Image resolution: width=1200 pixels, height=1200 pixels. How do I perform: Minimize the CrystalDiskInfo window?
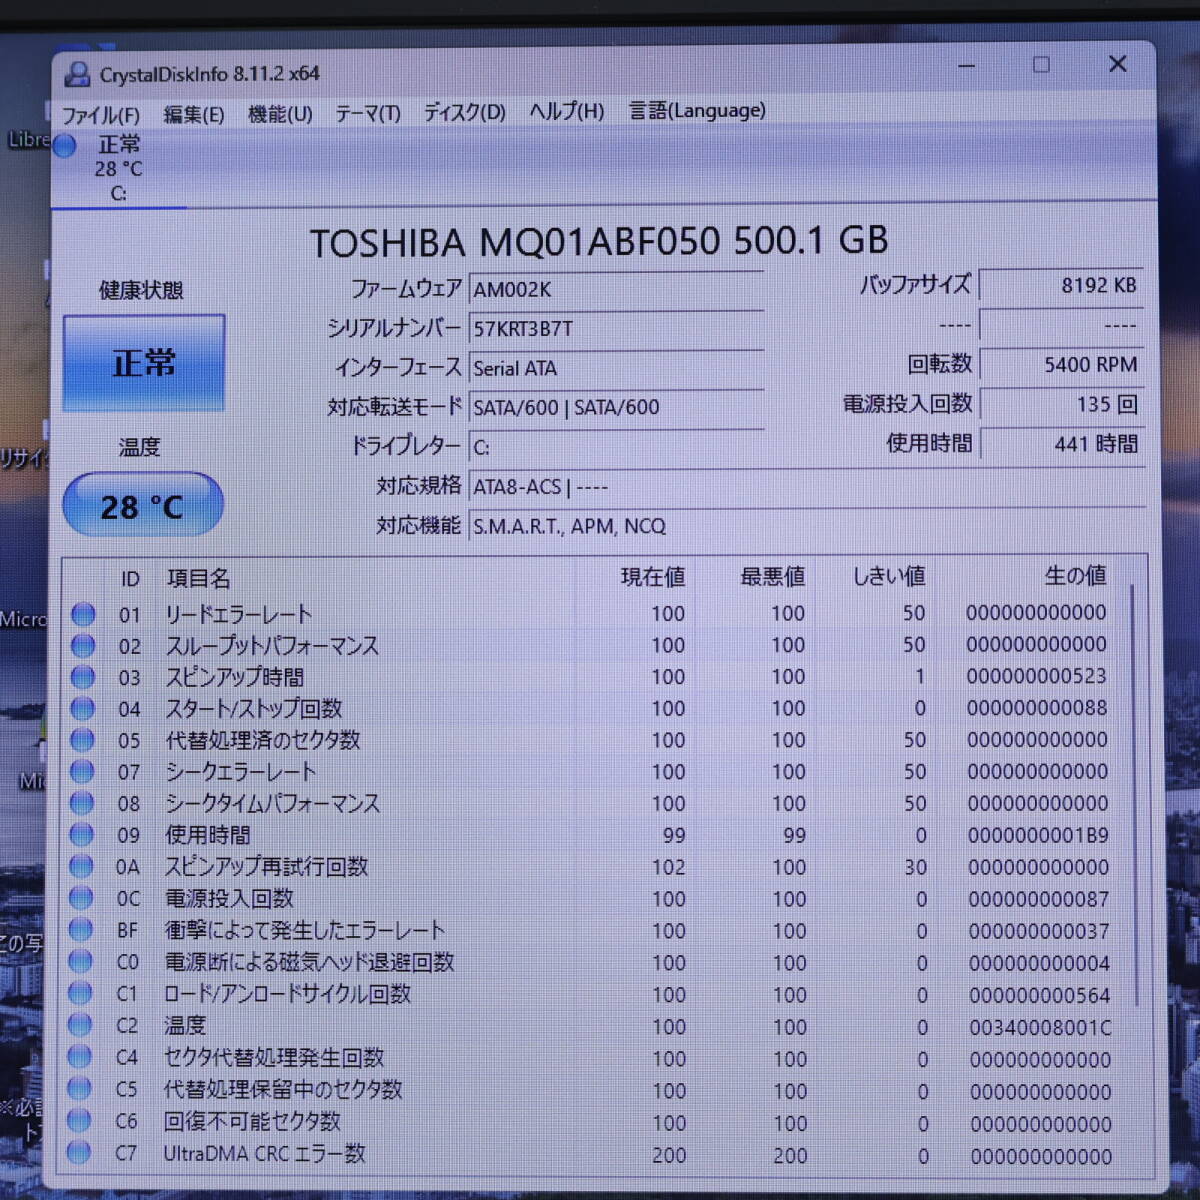pos(966,66)
